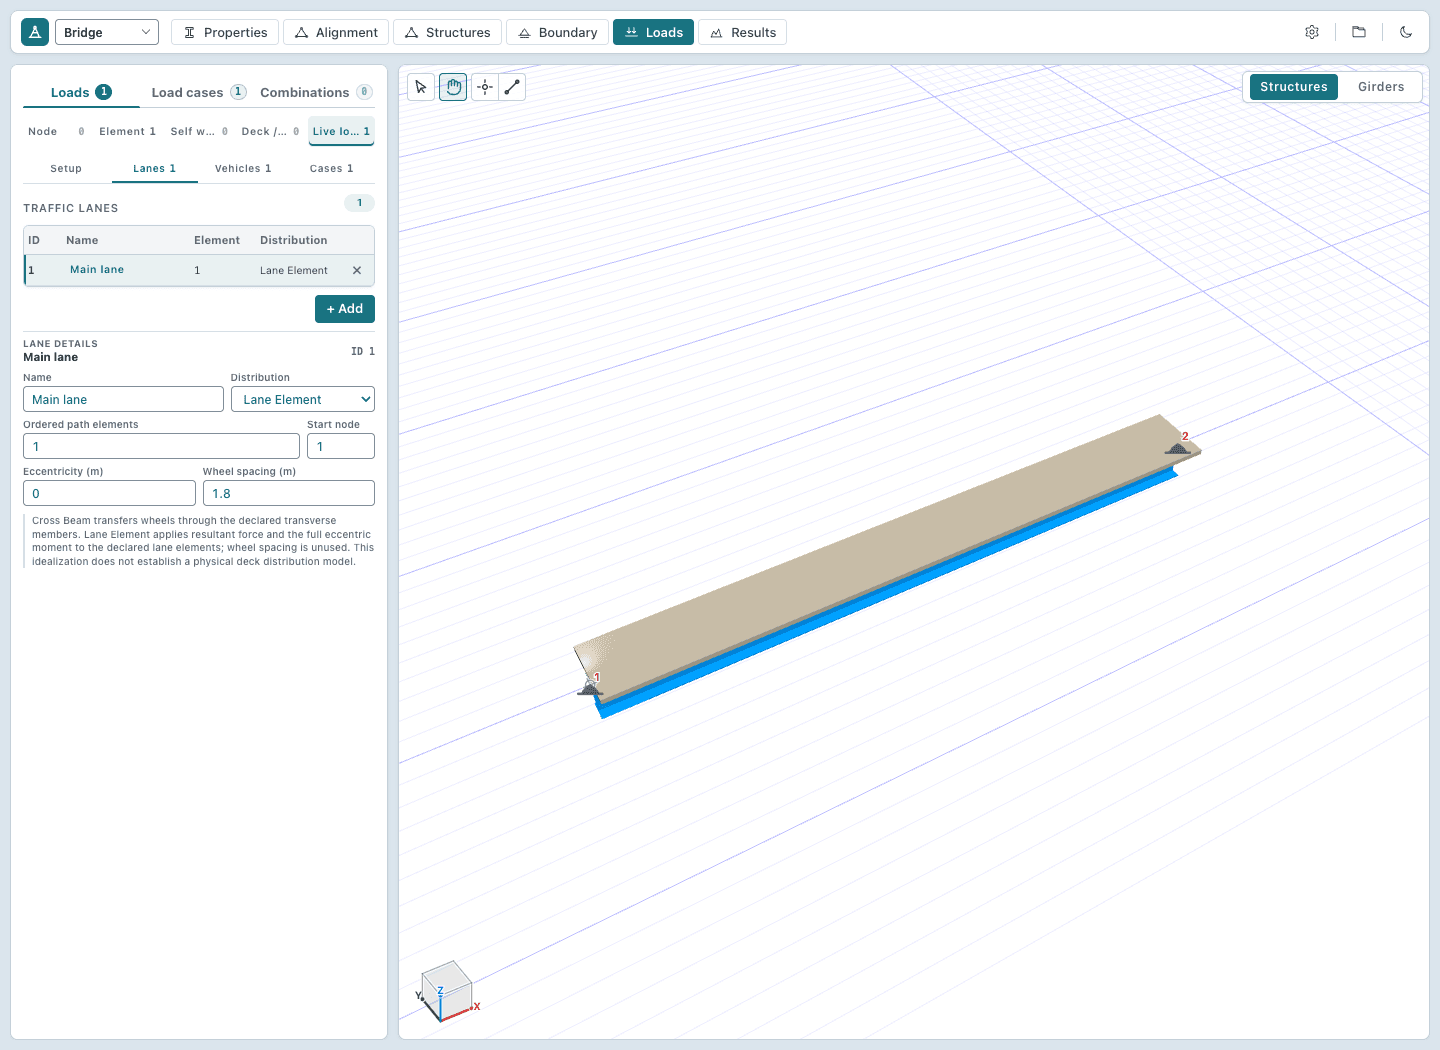Switch to Load cases tab
Image resolution: width=1440 pixels, height=1050 pixels.
198,92
